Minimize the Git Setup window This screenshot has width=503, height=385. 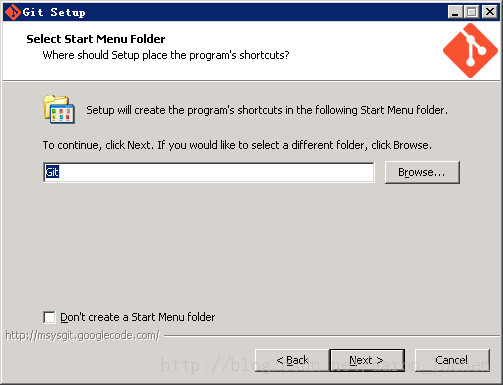click(x=455, y=12)
